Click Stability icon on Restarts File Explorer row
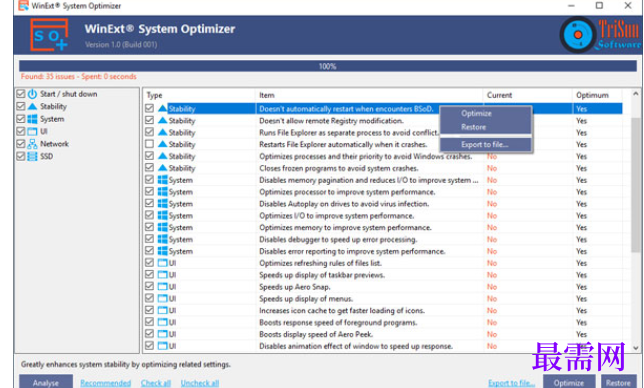This screenshot has height=388, width=644. coord(163,144)
